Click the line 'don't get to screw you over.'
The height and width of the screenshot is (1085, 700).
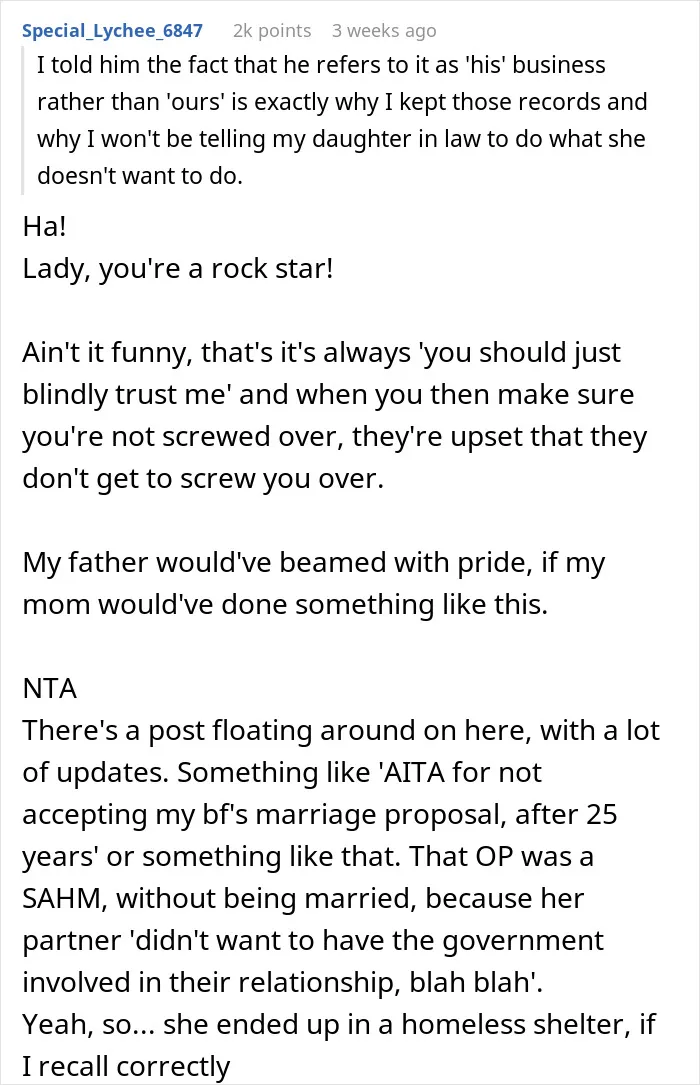click(x=203, y=479)
